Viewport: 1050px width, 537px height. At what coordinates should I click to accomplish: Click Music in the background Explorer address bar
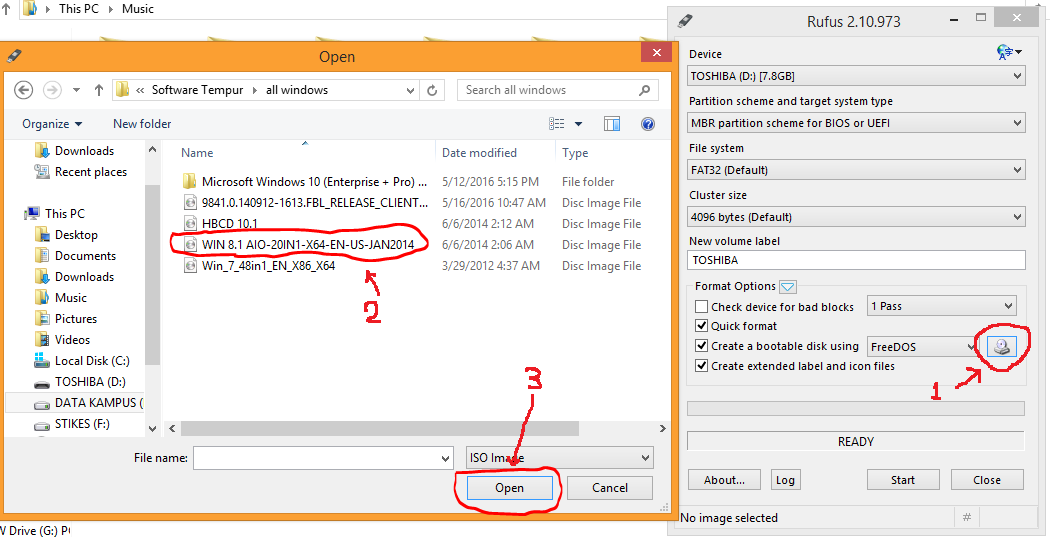(x=138, y=9)
